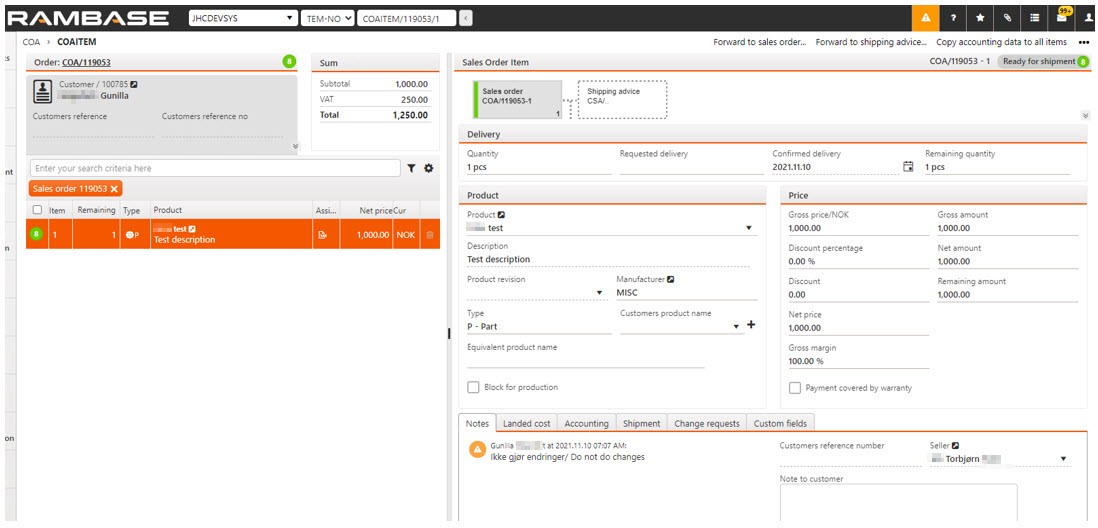This screenshot has width=1098, height=528.
Task: Expand the Product revision dropdown
Action: pyautogui.click(x=600, y=293)
